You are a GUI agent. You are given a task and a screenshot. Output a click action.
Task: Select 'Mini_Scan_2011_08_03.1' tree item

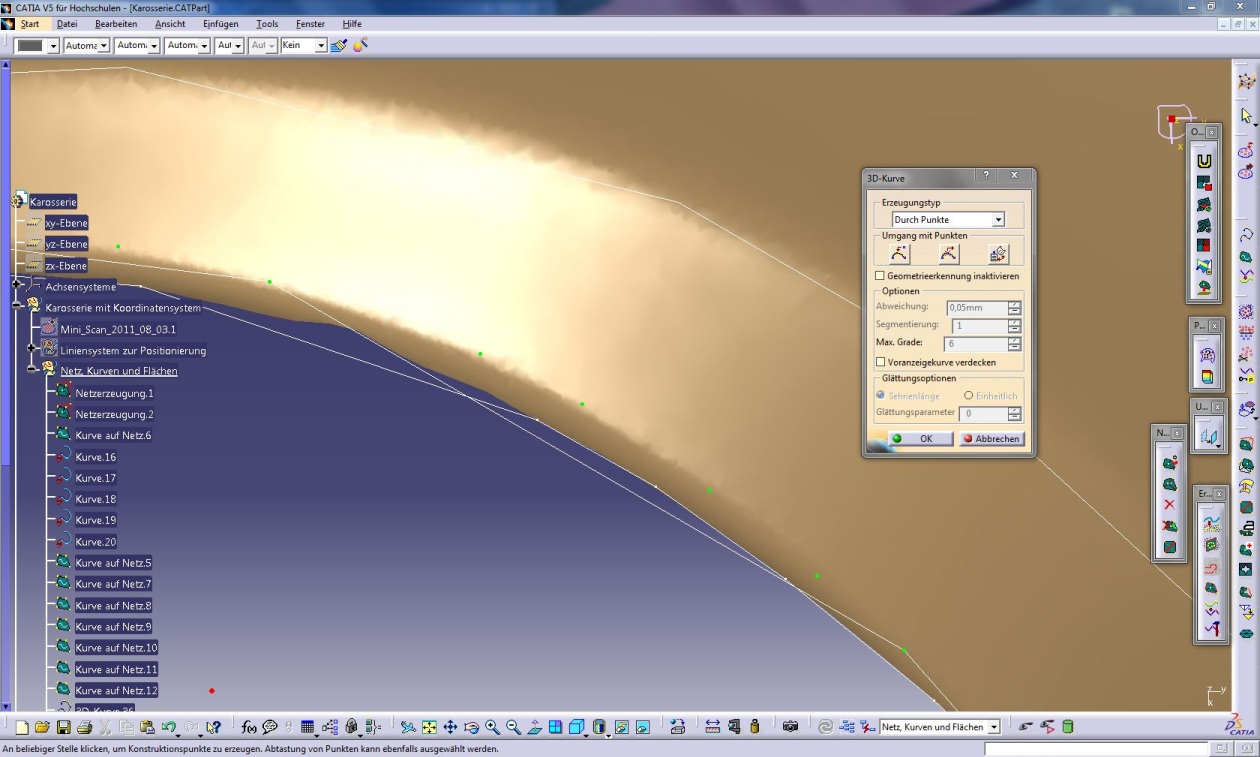tap(118, 329)
